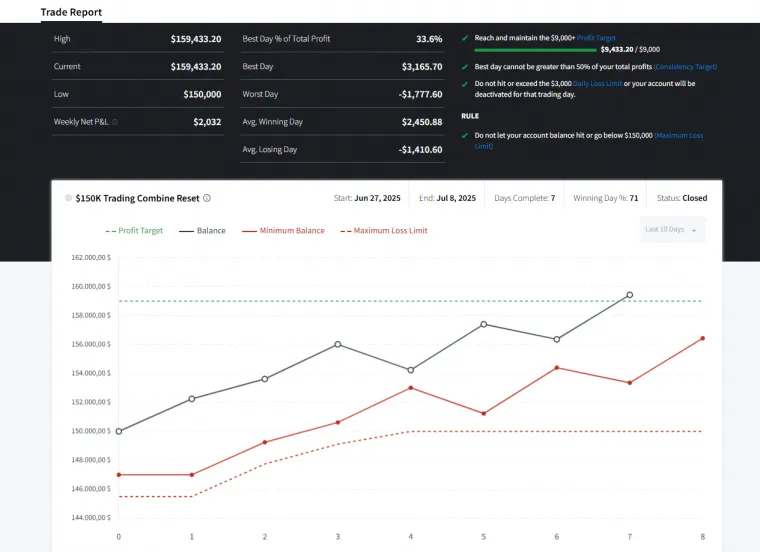Toggle Profit Target series in chart legend
Viewport: 760px width, 552px height.
point(135,231)
